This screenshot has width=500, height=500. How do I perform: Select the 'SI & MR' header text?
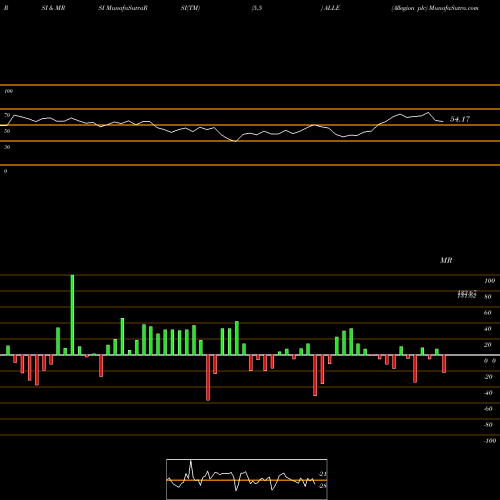(53, 8)
